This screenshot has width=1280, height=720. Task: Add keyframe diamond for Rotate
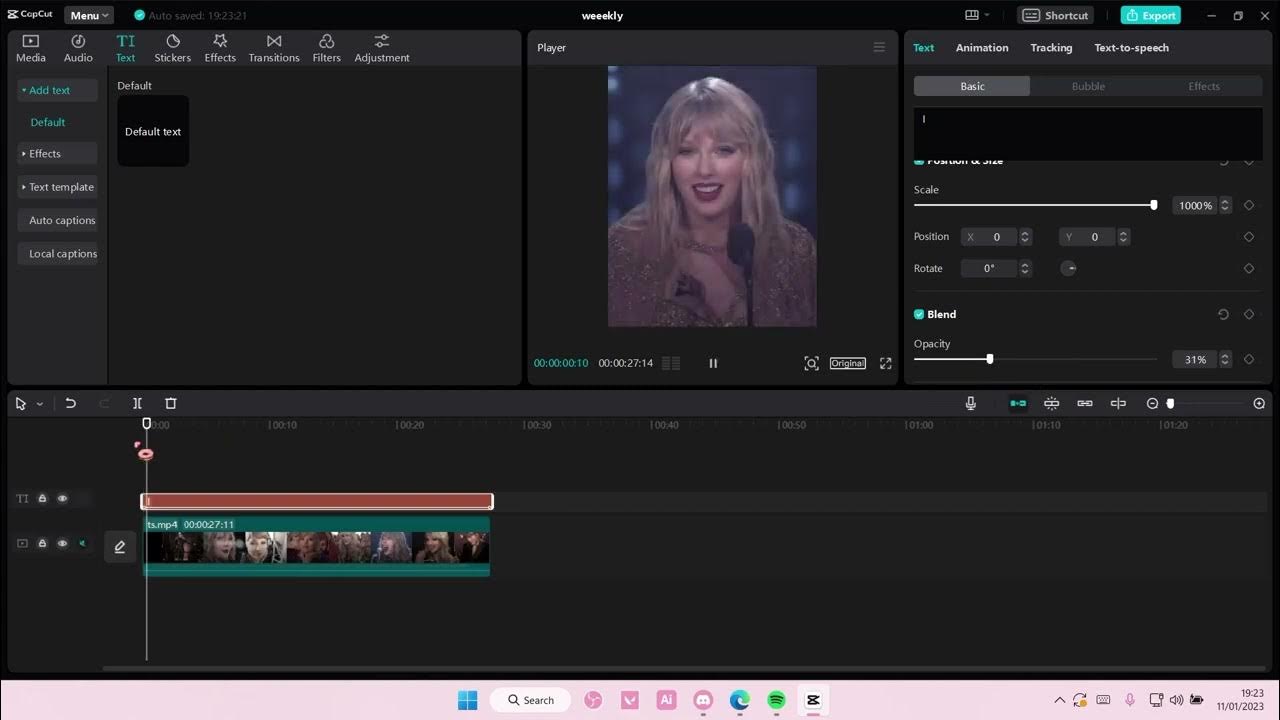tap(1249, 268)
